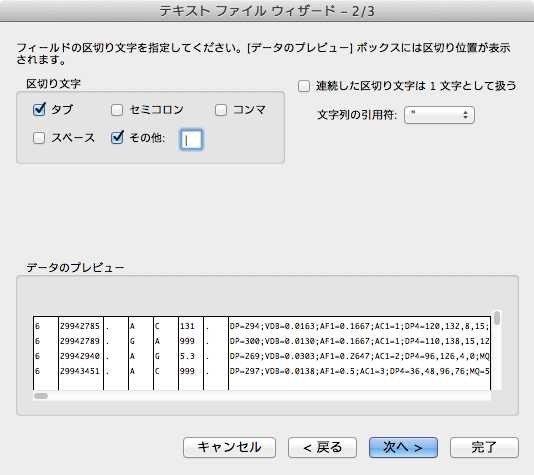Finish the wizard with 完了 button
This screenshot has height=475, width=534.
(484, 447)
